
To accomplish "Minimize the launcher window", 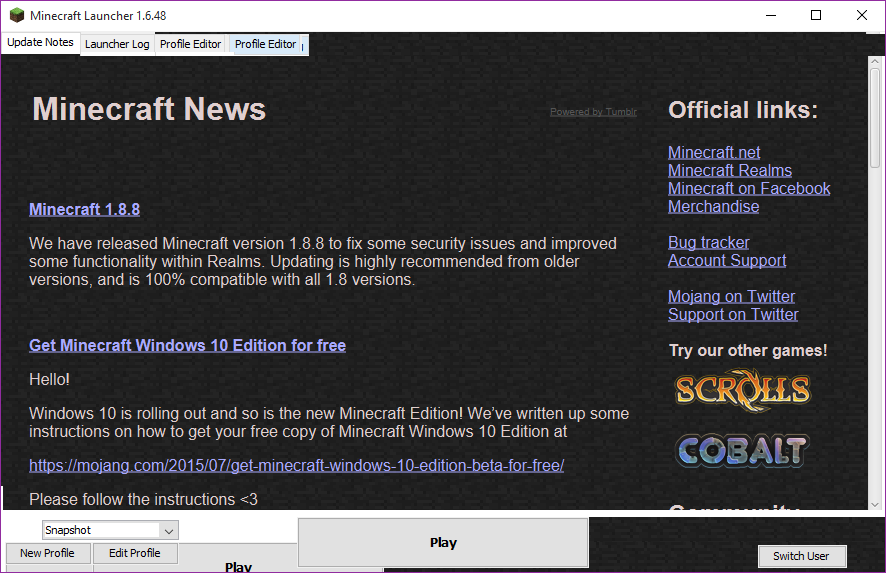I will point(771,15).
